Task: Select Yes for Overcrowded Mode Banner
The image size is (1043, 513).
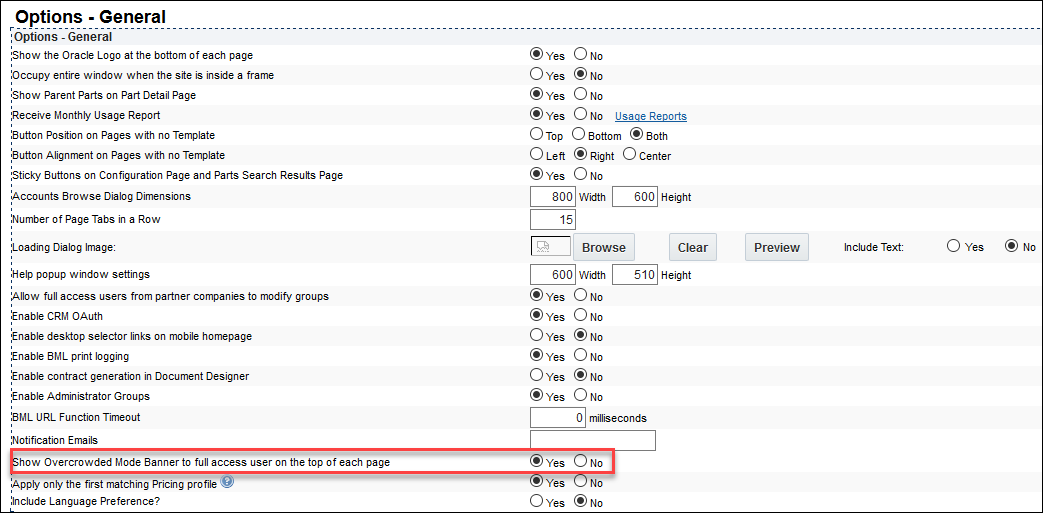Action: pos(535,460)
